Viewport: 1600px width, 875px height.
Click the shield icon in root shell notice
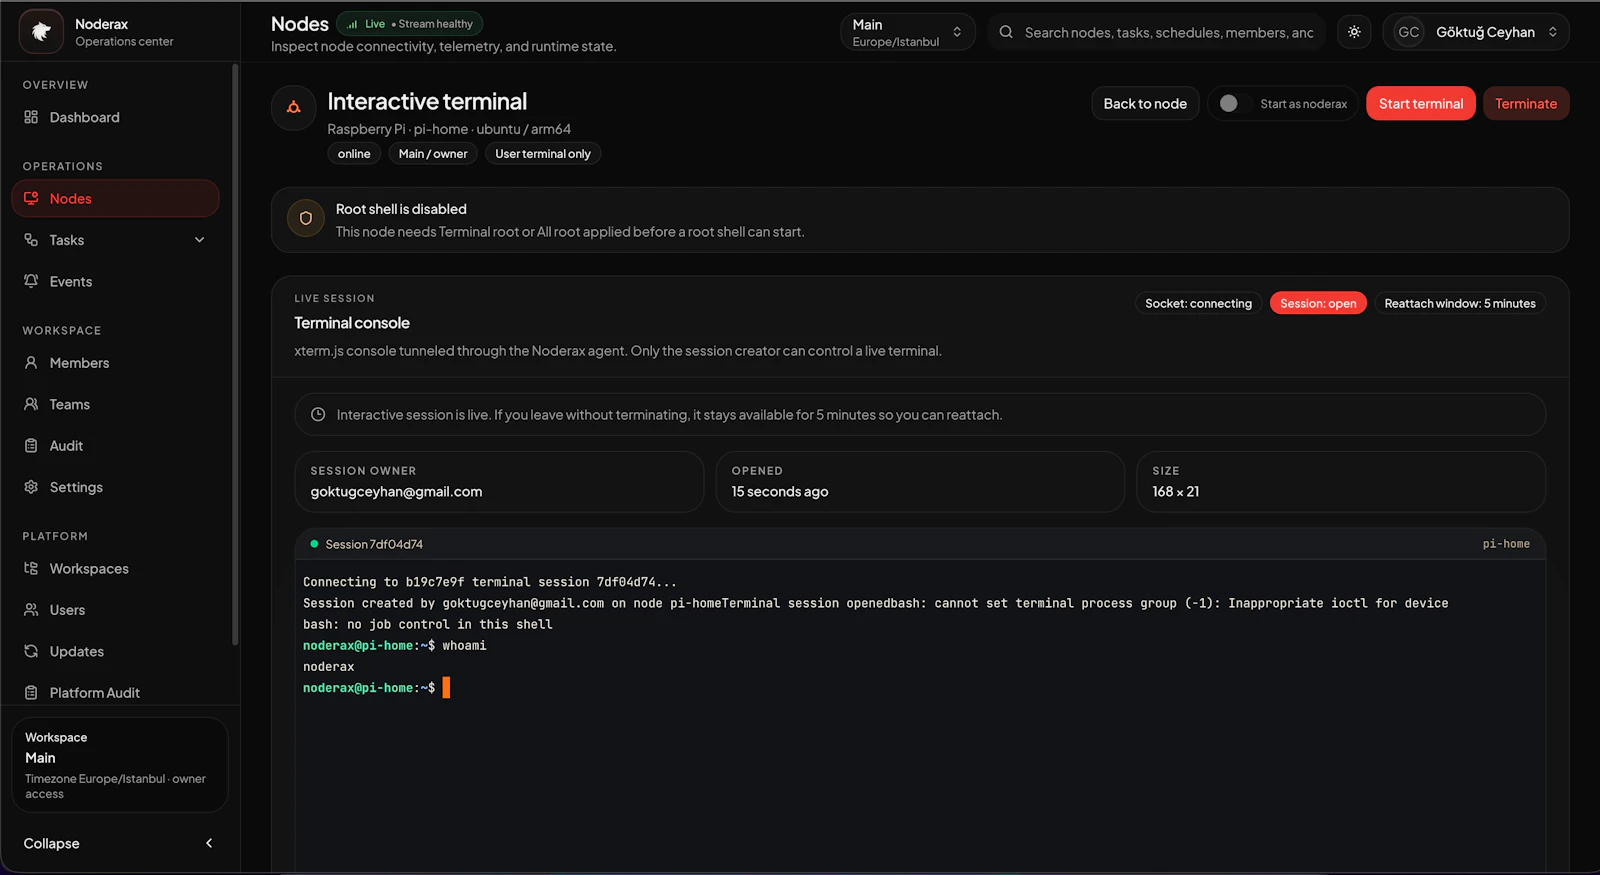[306, 219]
